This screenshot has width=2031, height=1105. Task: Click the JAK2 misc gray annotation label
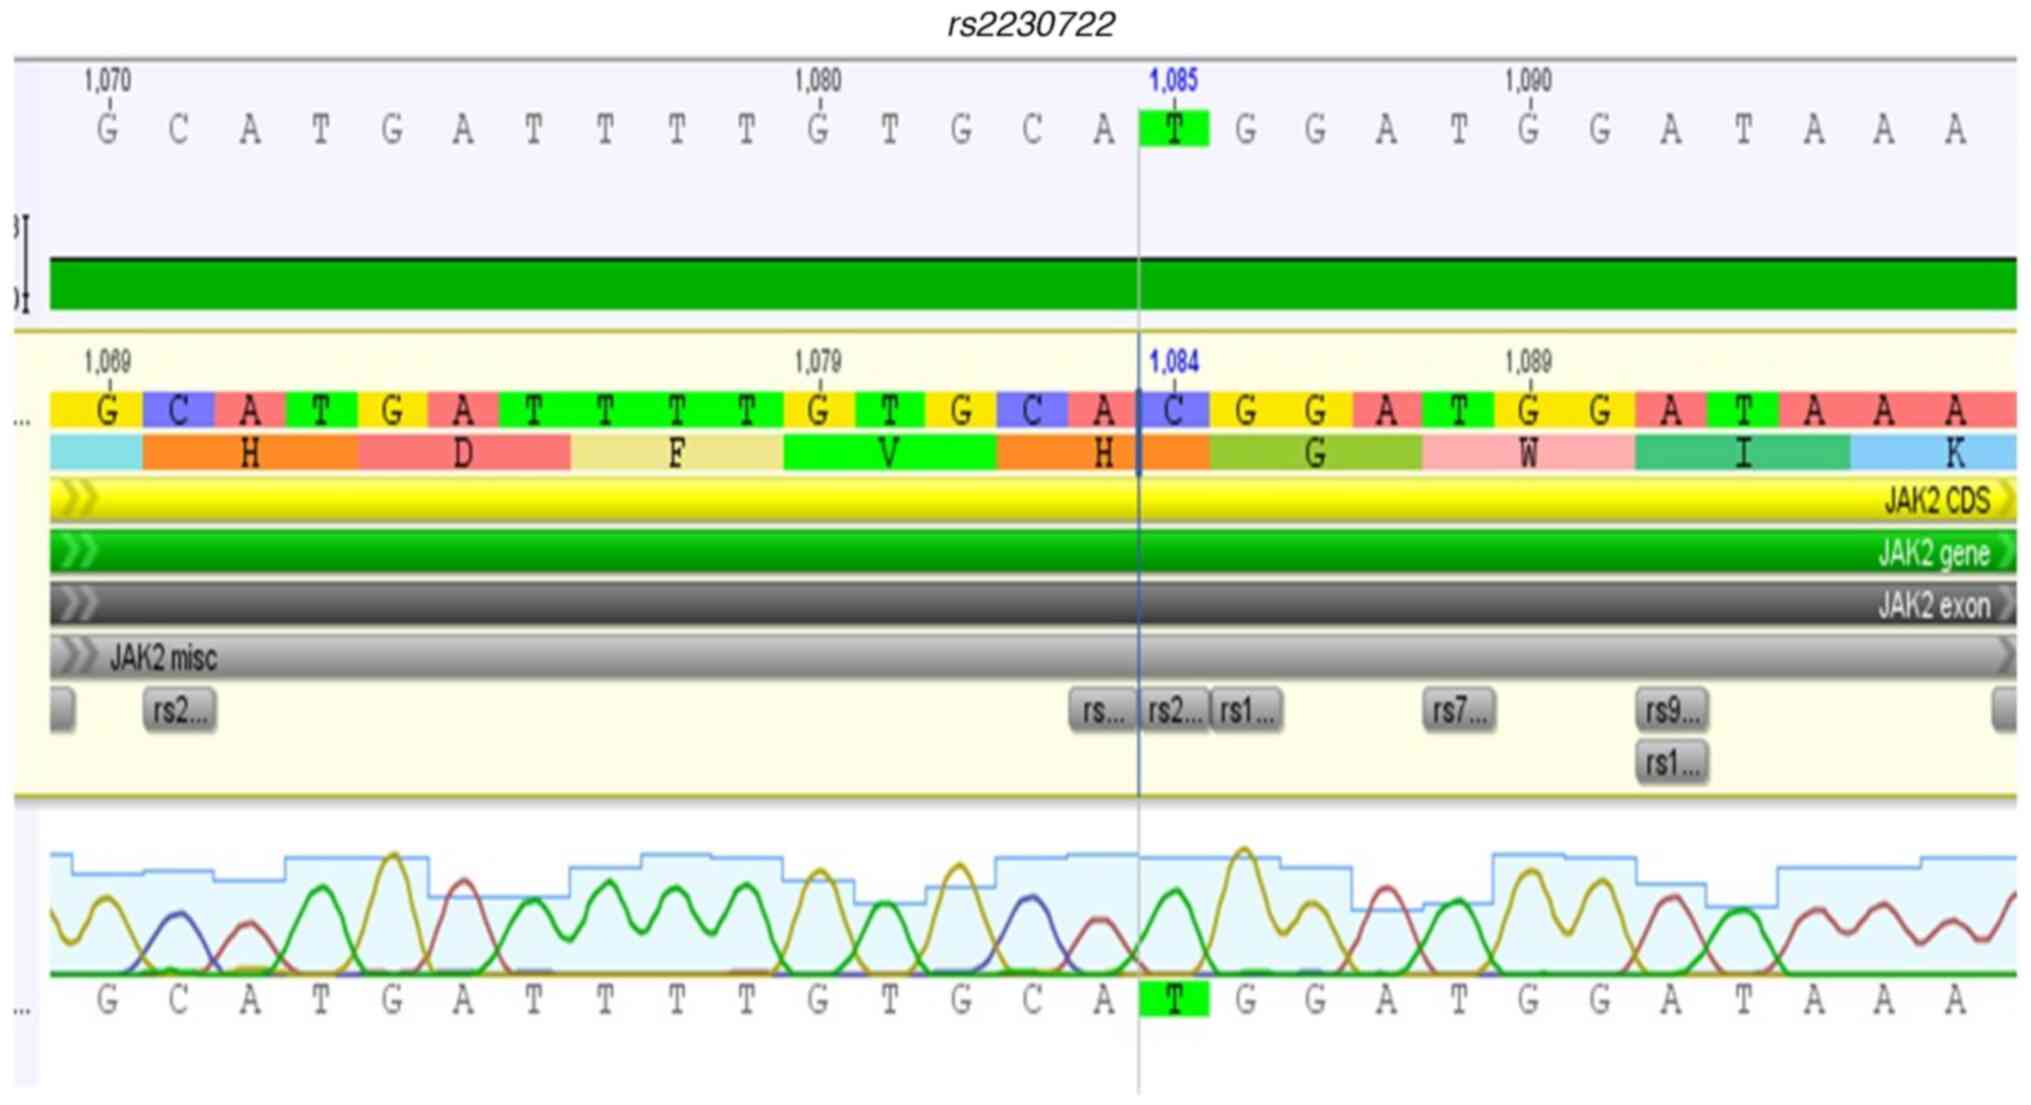click(163, 657)
